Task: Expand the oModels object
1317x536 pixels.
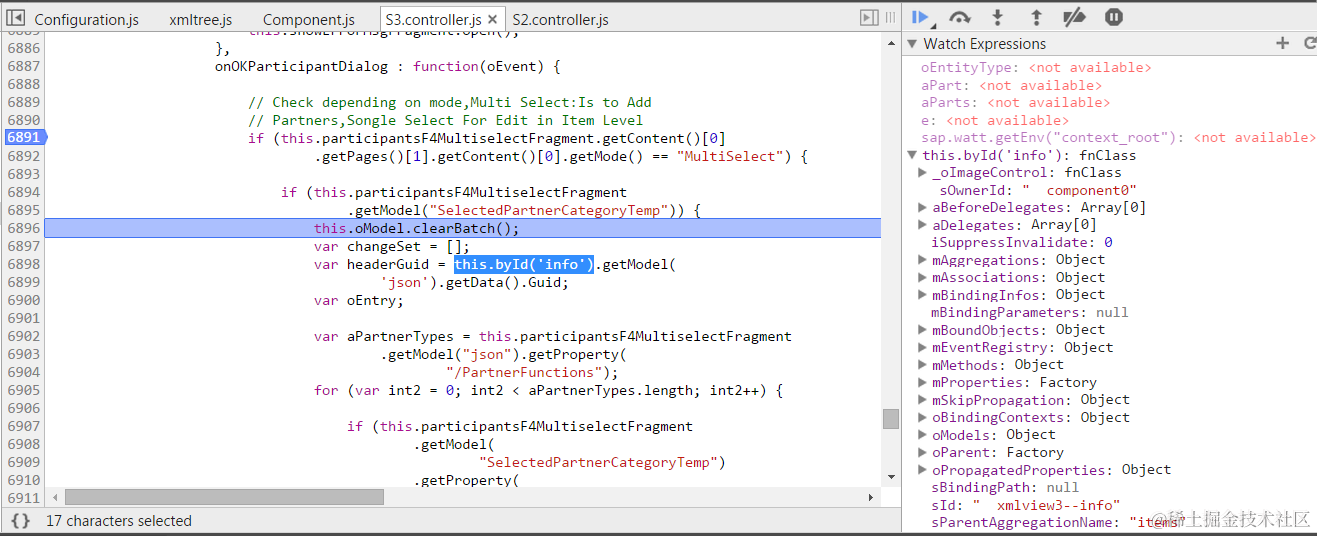Action: point(924,435)
